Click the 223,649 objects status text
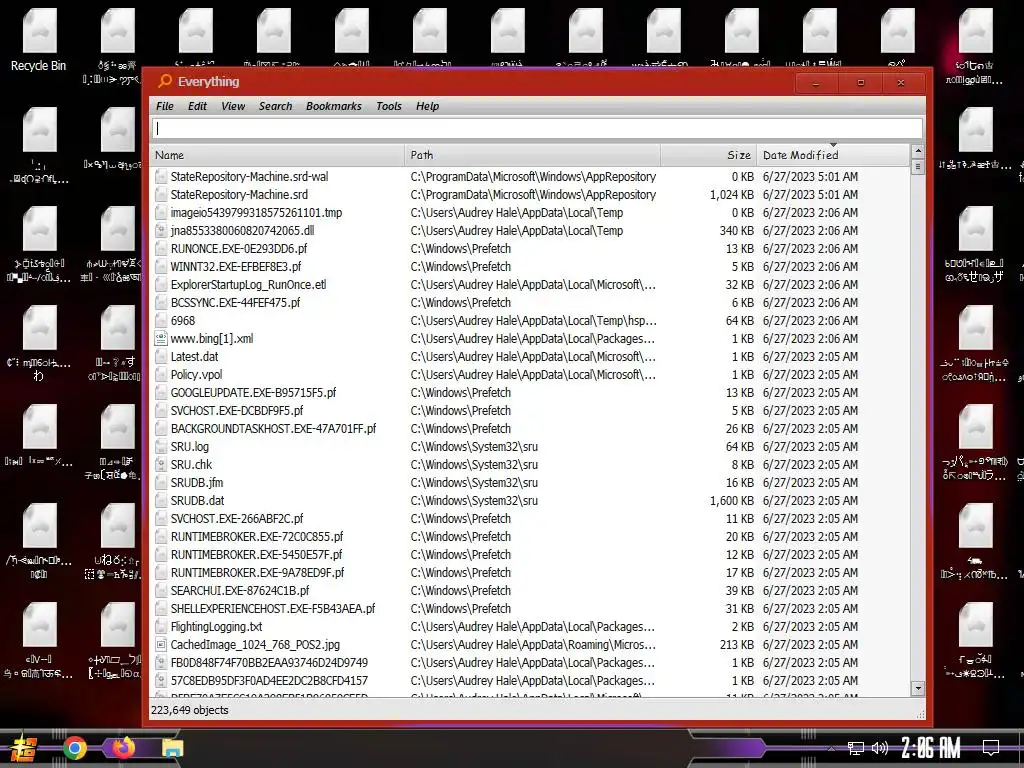 [x=189, y=710]
